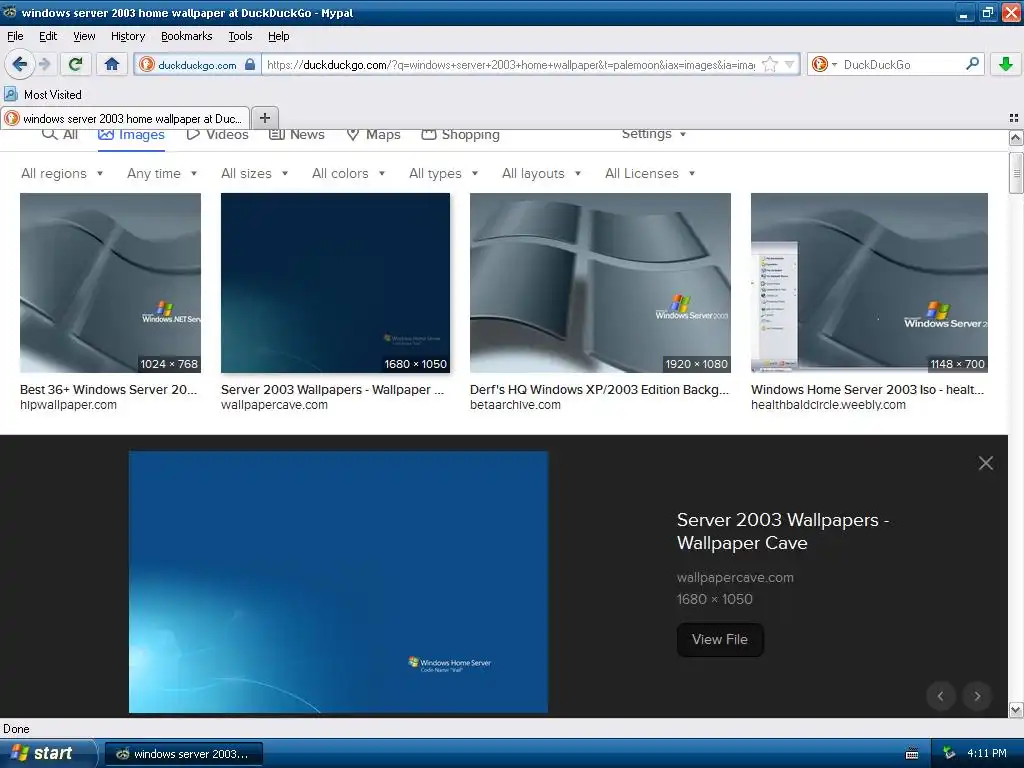Show the next image with right arrow
The height and width of the screenshot is (768, 1024).
click(977, 696)
